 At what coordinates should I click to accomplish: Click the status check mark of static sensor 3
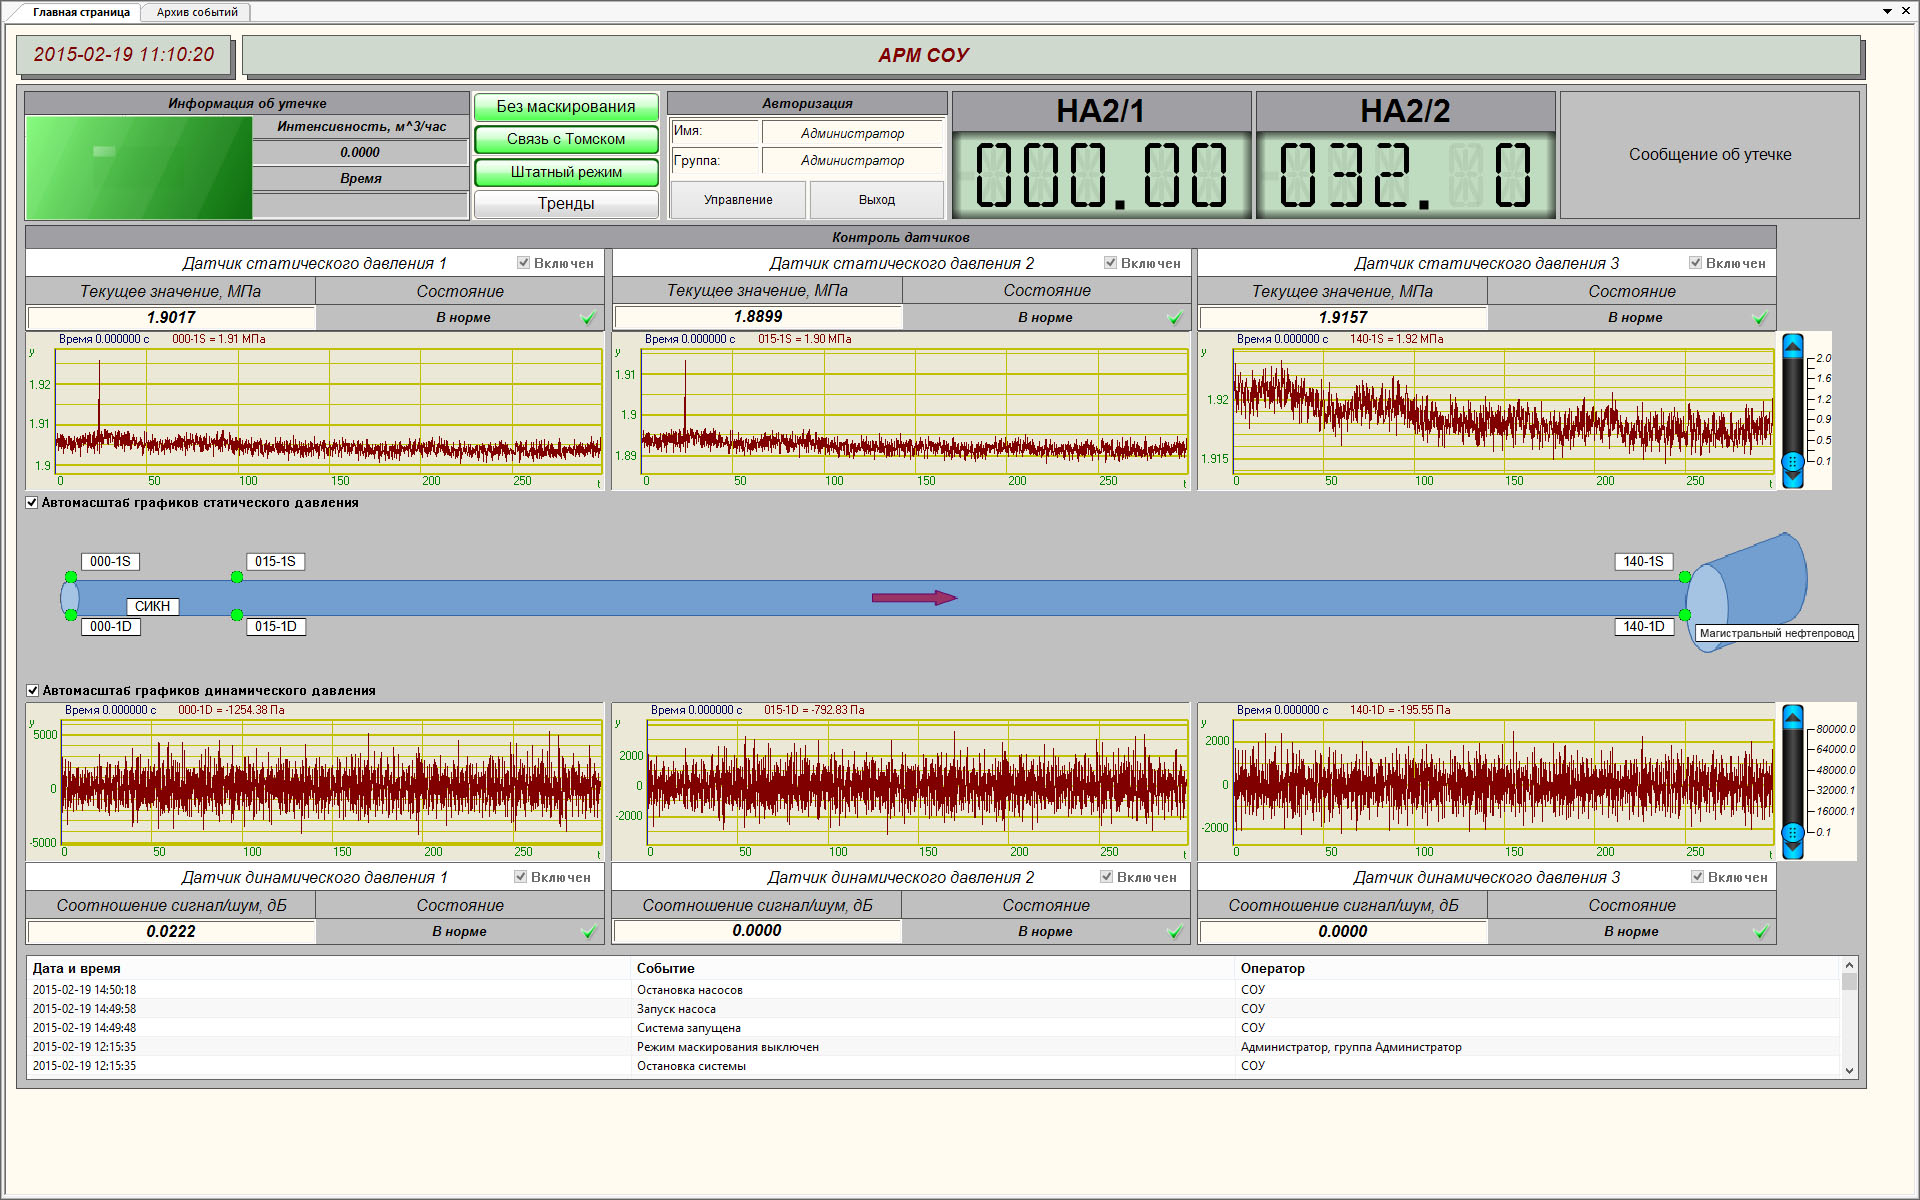pos(1760,318)
